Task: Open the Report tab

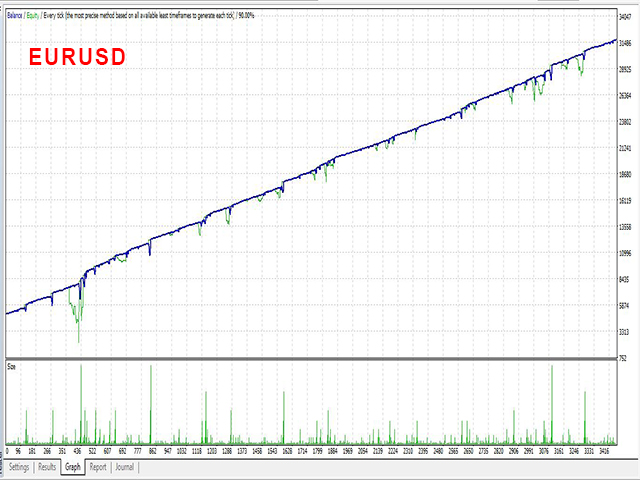Action: coord(98,467)
